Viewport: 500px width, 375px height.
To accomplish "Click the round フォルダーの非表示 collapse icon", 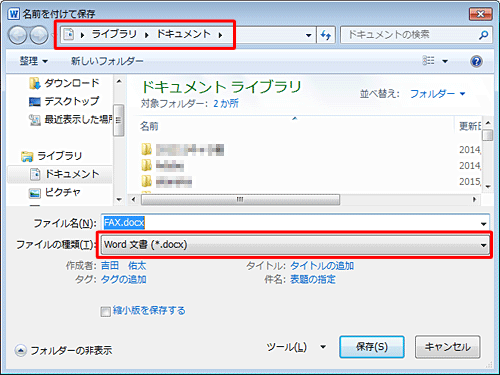I will click(x=20, y=350).
